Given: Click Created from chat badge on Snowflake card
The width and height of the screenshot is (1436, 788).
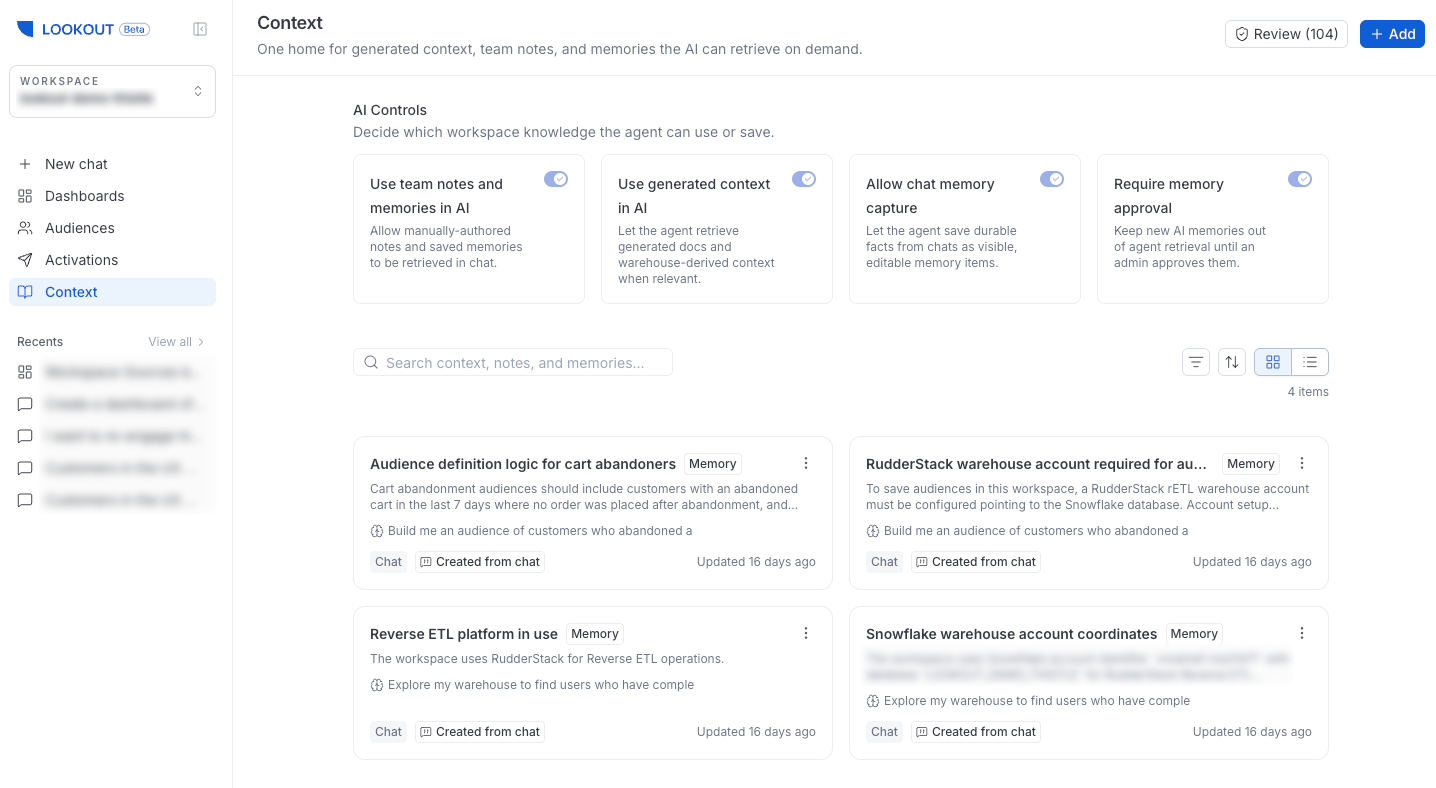Looking at the screenshot, I should [x=977, y=732].
